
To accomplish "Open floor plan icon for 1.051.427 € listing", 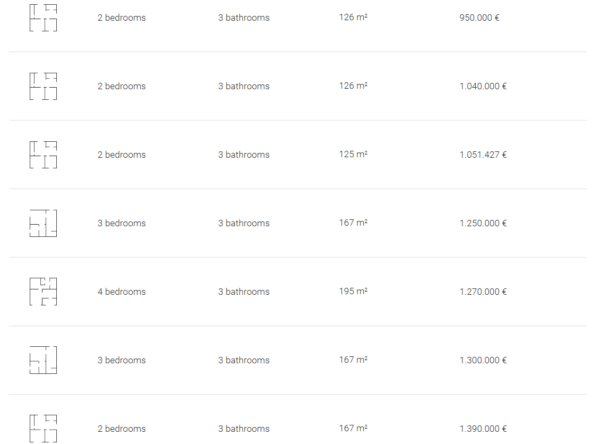I will pyautogui.click(x=43, y=155).
